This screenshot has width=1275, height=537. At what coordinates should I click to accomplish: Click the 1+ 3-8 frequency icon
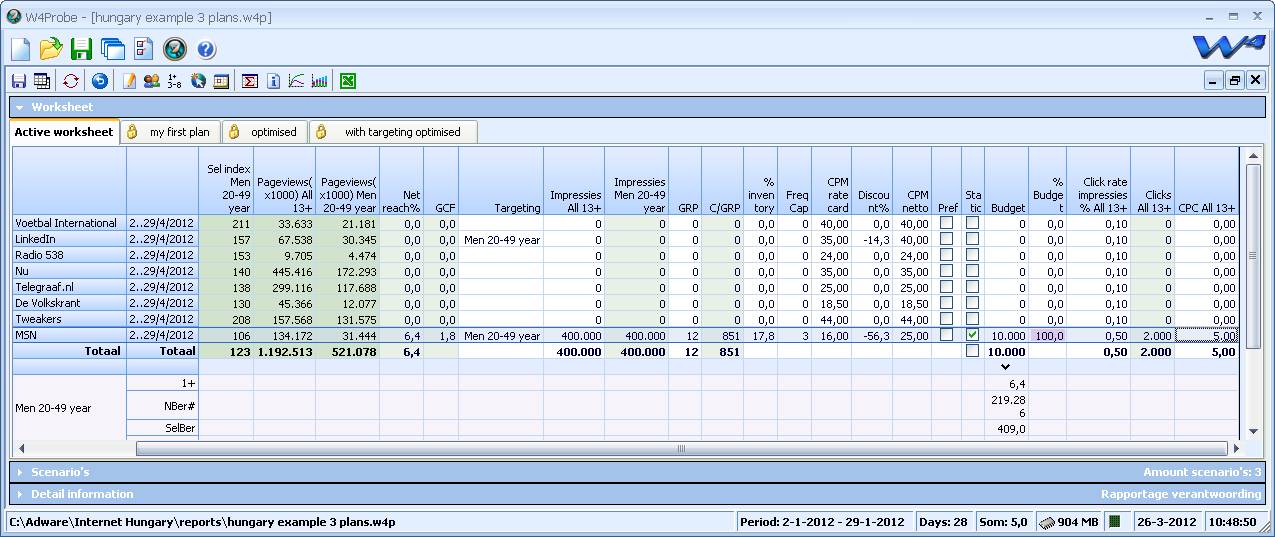point(175,81)
